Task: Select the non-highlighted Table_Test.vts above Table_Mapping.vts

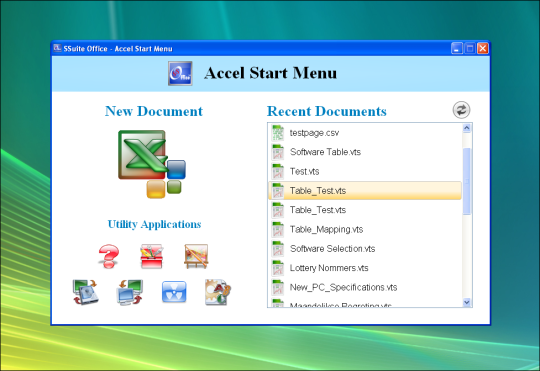Action: [365, 210]
